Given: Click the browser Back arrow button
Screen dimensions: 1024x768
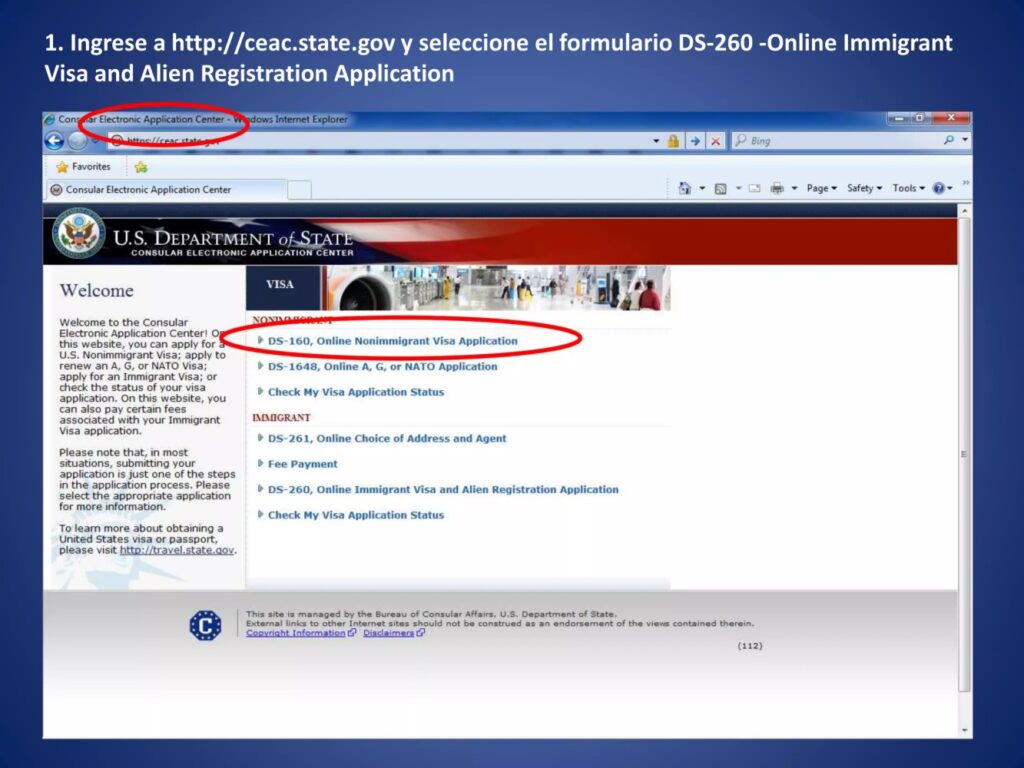Looking at the screenshot, I should coord(54,141).
